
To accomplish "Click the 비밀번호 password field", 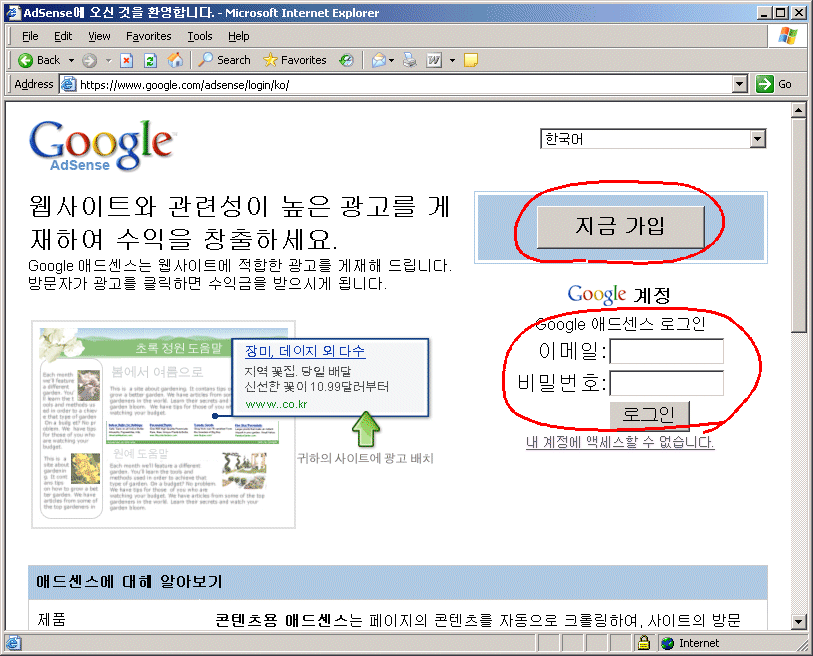I will 666,384.
